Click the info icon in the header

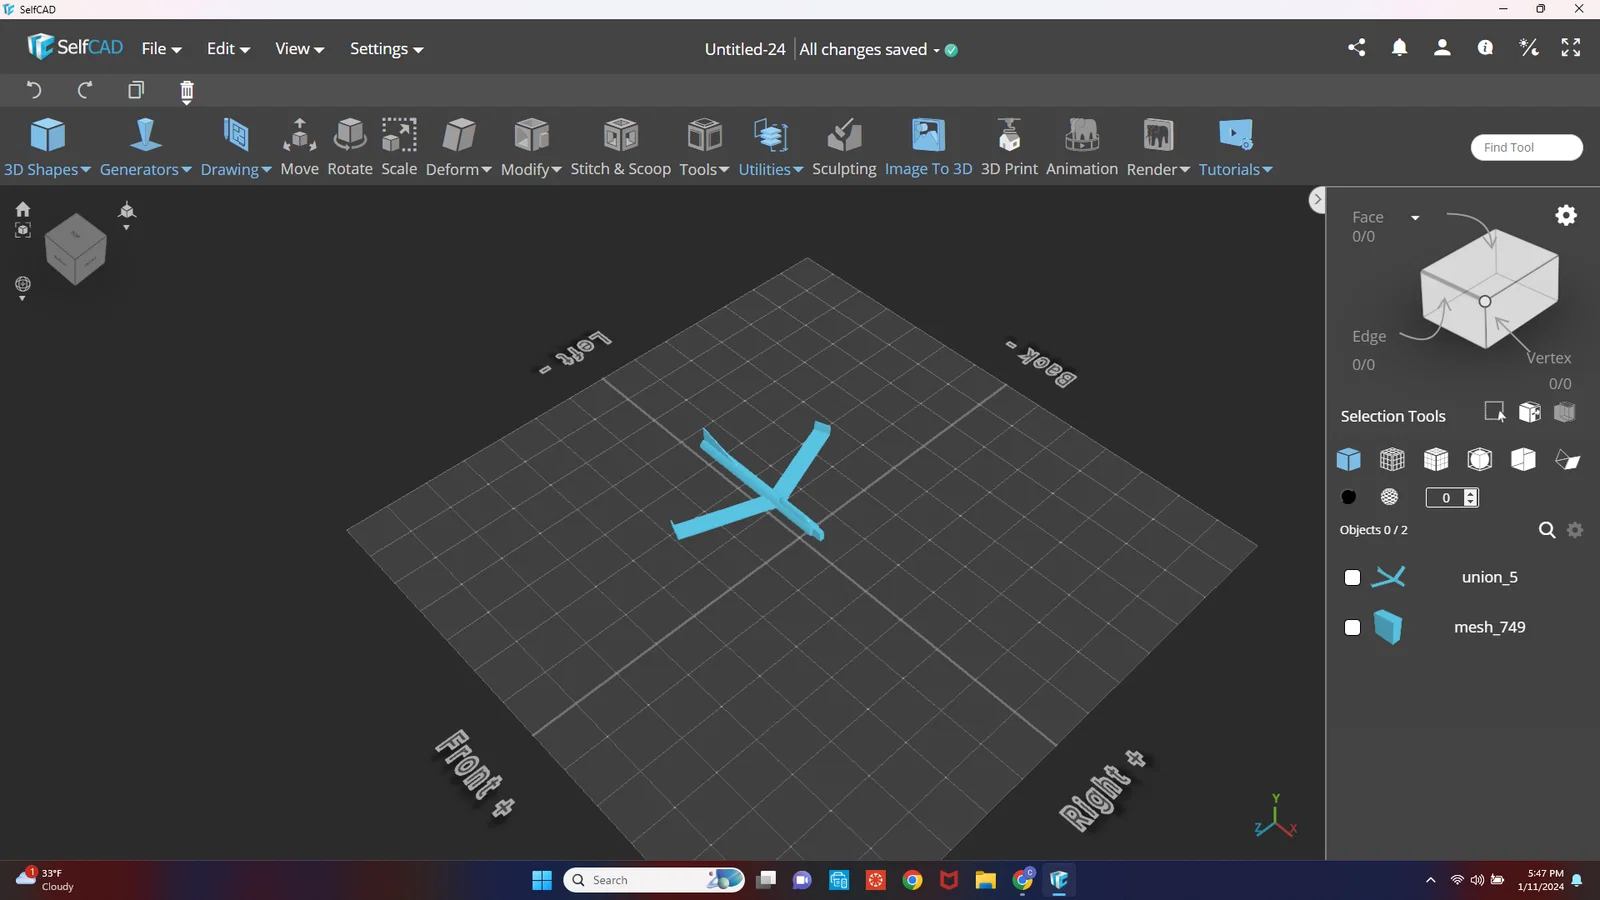point(1485,48)
